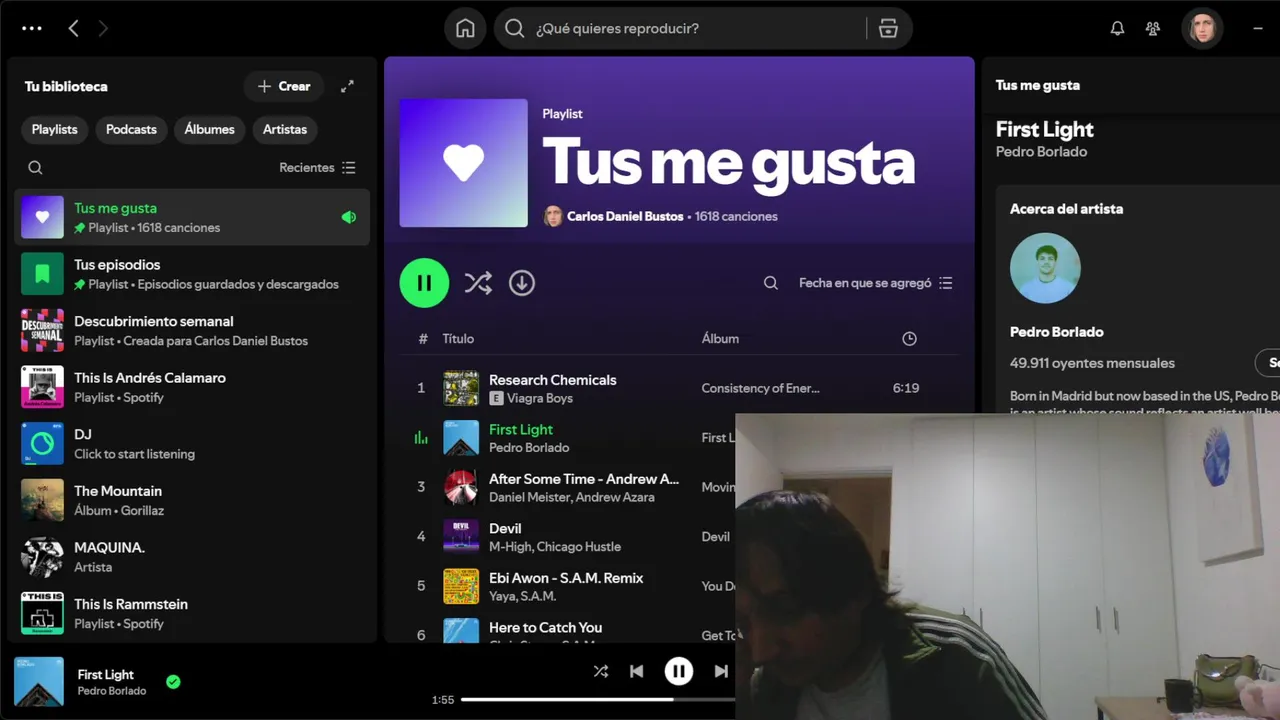The image size is (1280, 720).
Task: Open Browse icon in search bar
Action: pos(888,28)
